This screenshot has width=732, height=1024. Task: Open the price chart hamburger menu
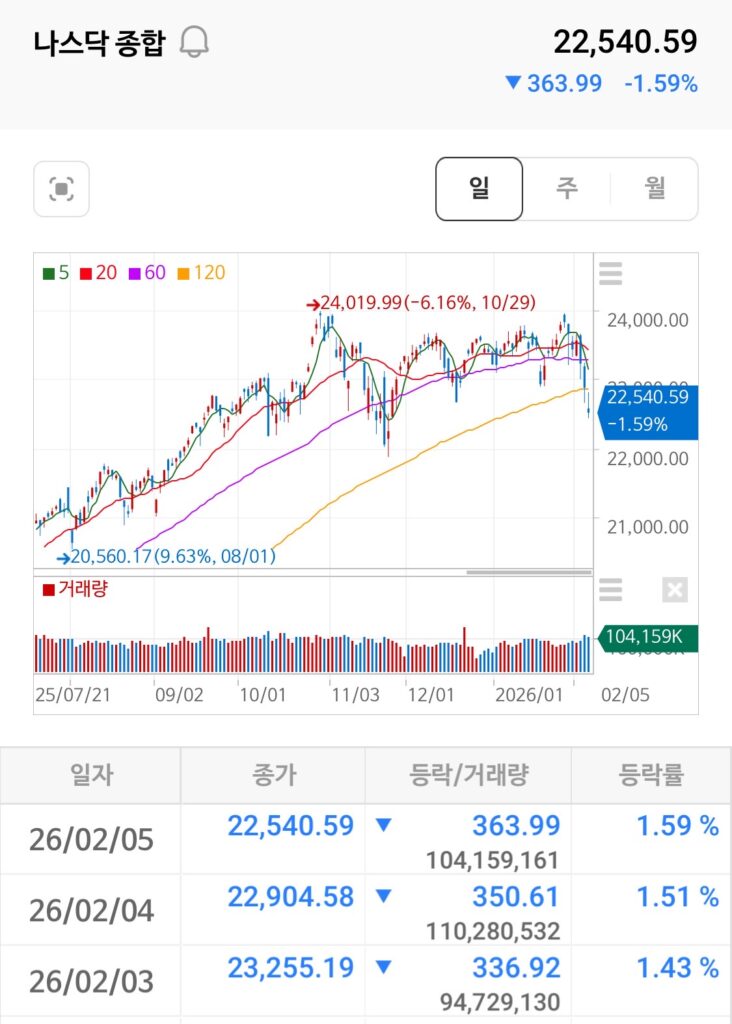click(x=610, y=272)
